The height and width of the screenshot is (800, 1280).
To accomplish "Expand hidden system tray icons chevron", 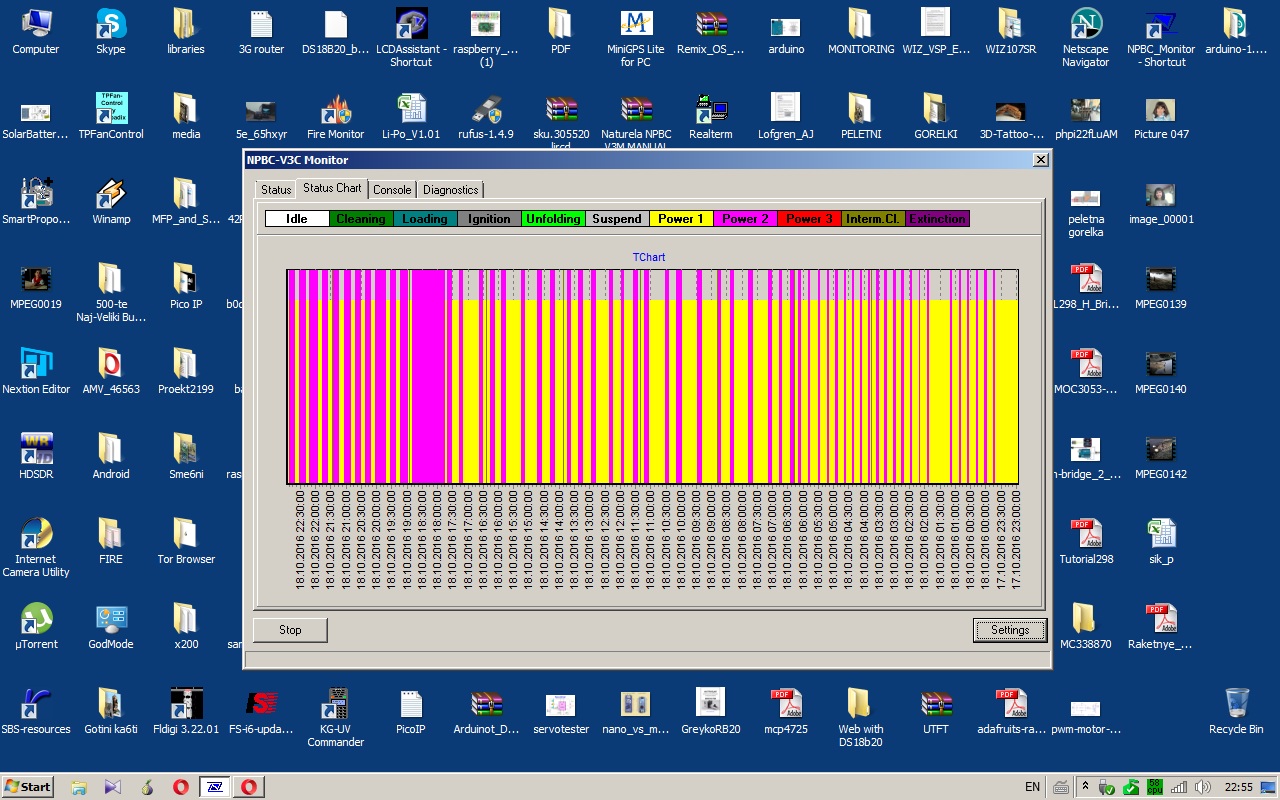I will 1085,787.
